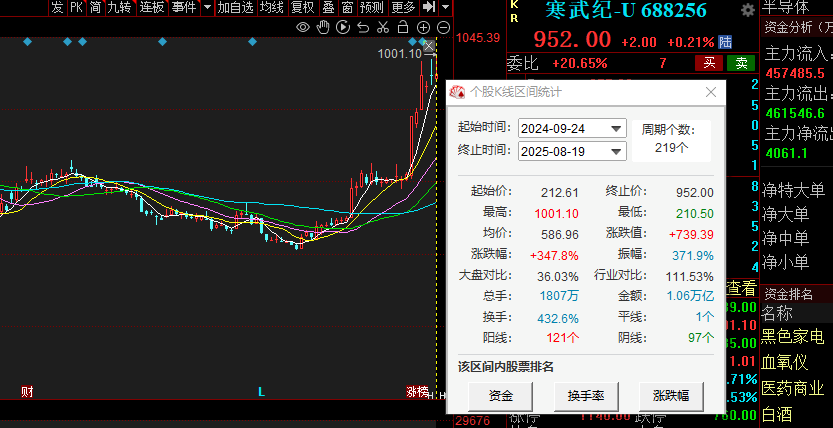Click the 发 toolbar button
This screenshot has height=428, width=833.
pyautogui.click(x=57, y=7)
